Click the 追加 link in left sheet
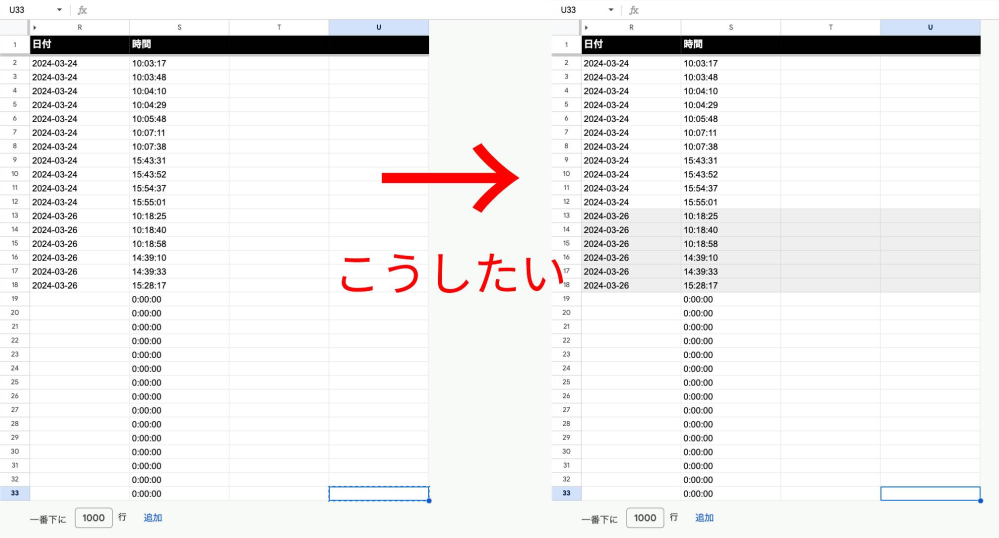Image resolution: width=999 pixels, height=538 pixels. pos(152,518)
